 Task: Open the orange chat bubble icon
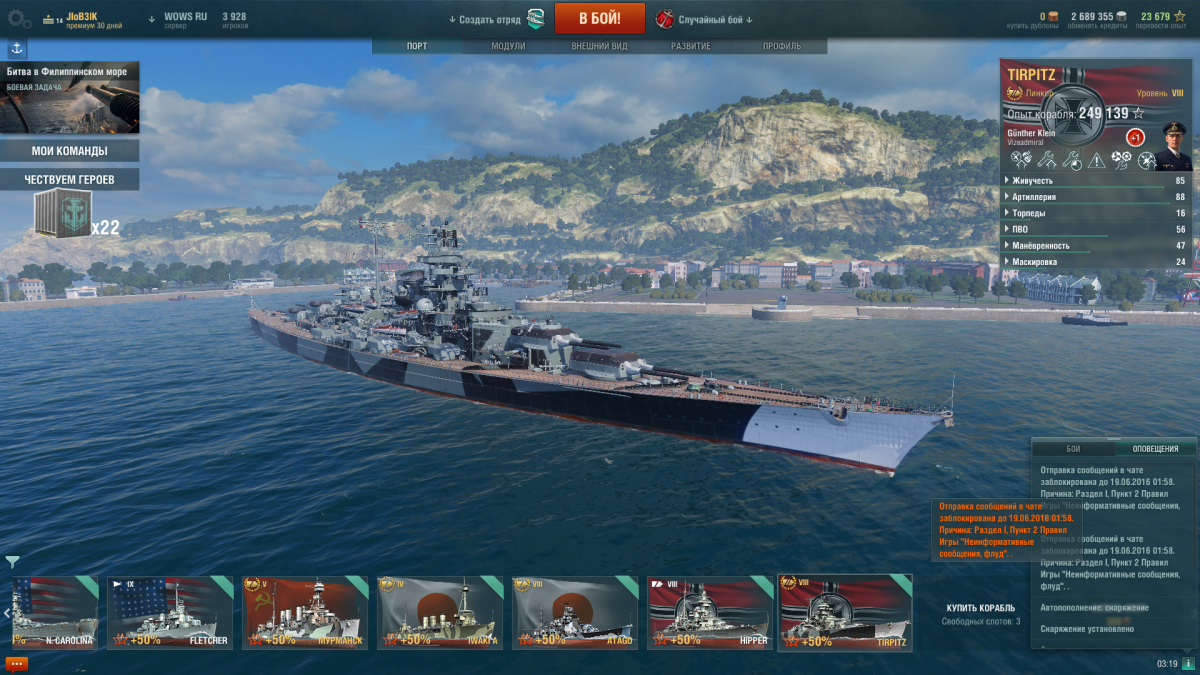pos(16,664)
